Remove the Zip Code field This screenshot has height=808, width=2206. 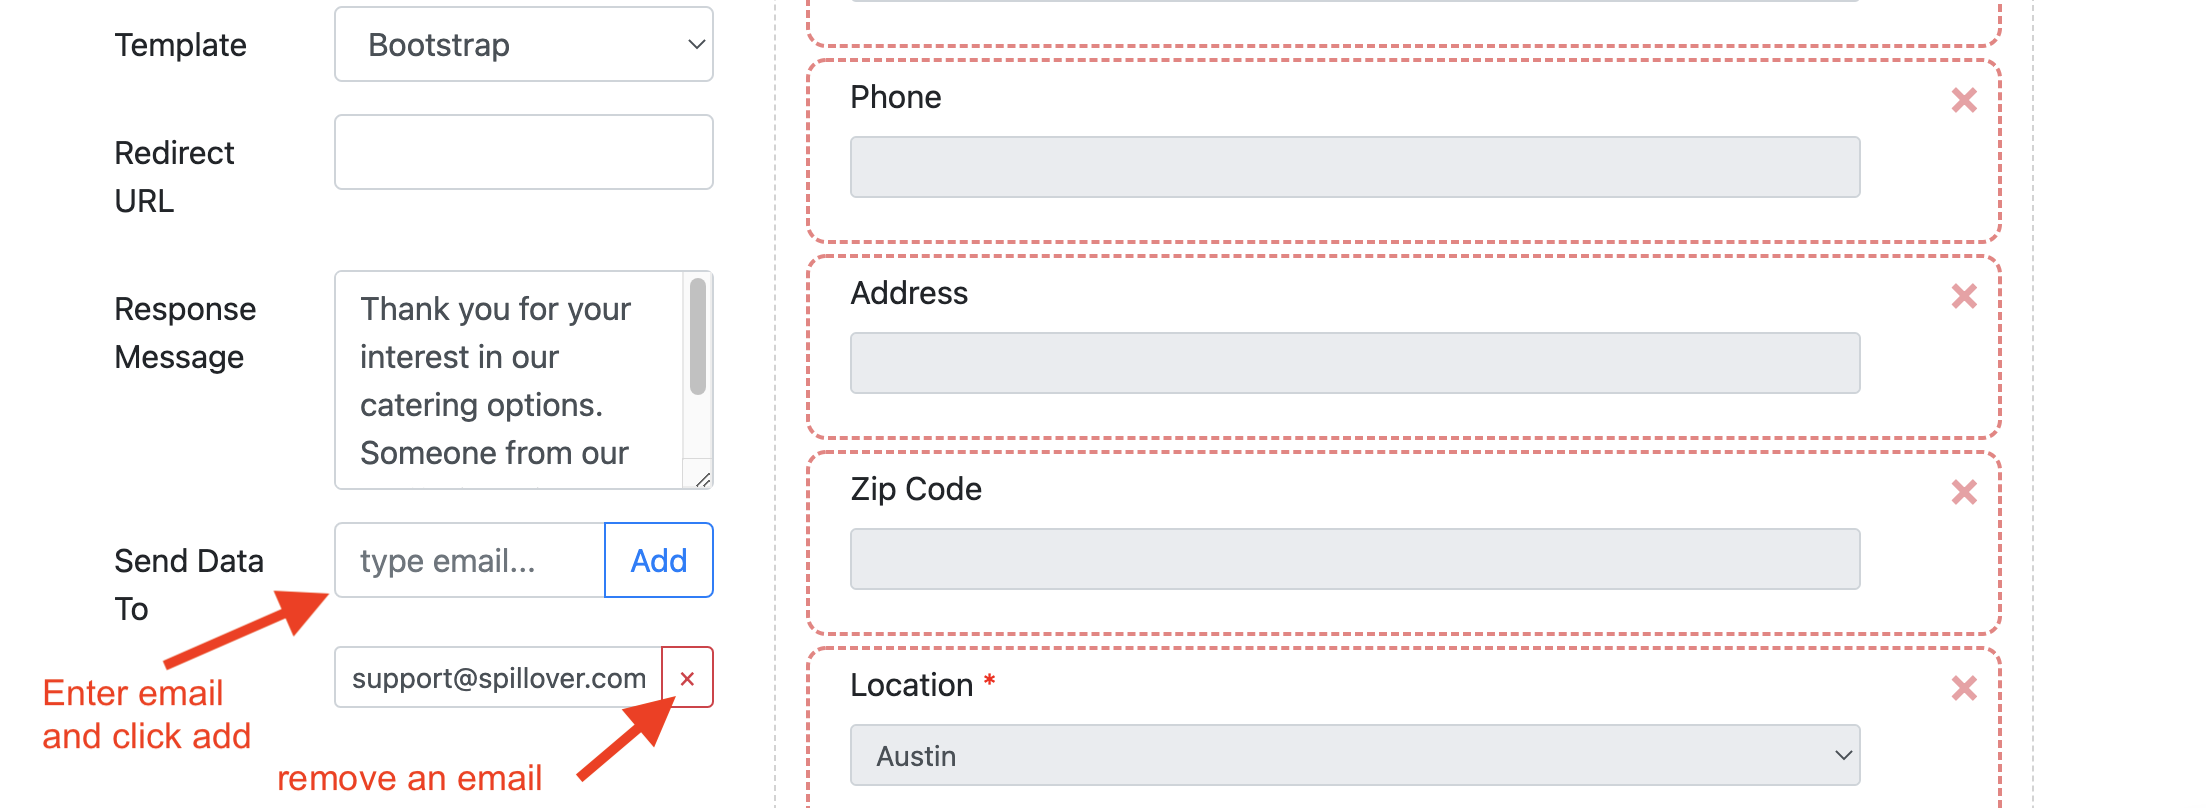pos(1964,492)
